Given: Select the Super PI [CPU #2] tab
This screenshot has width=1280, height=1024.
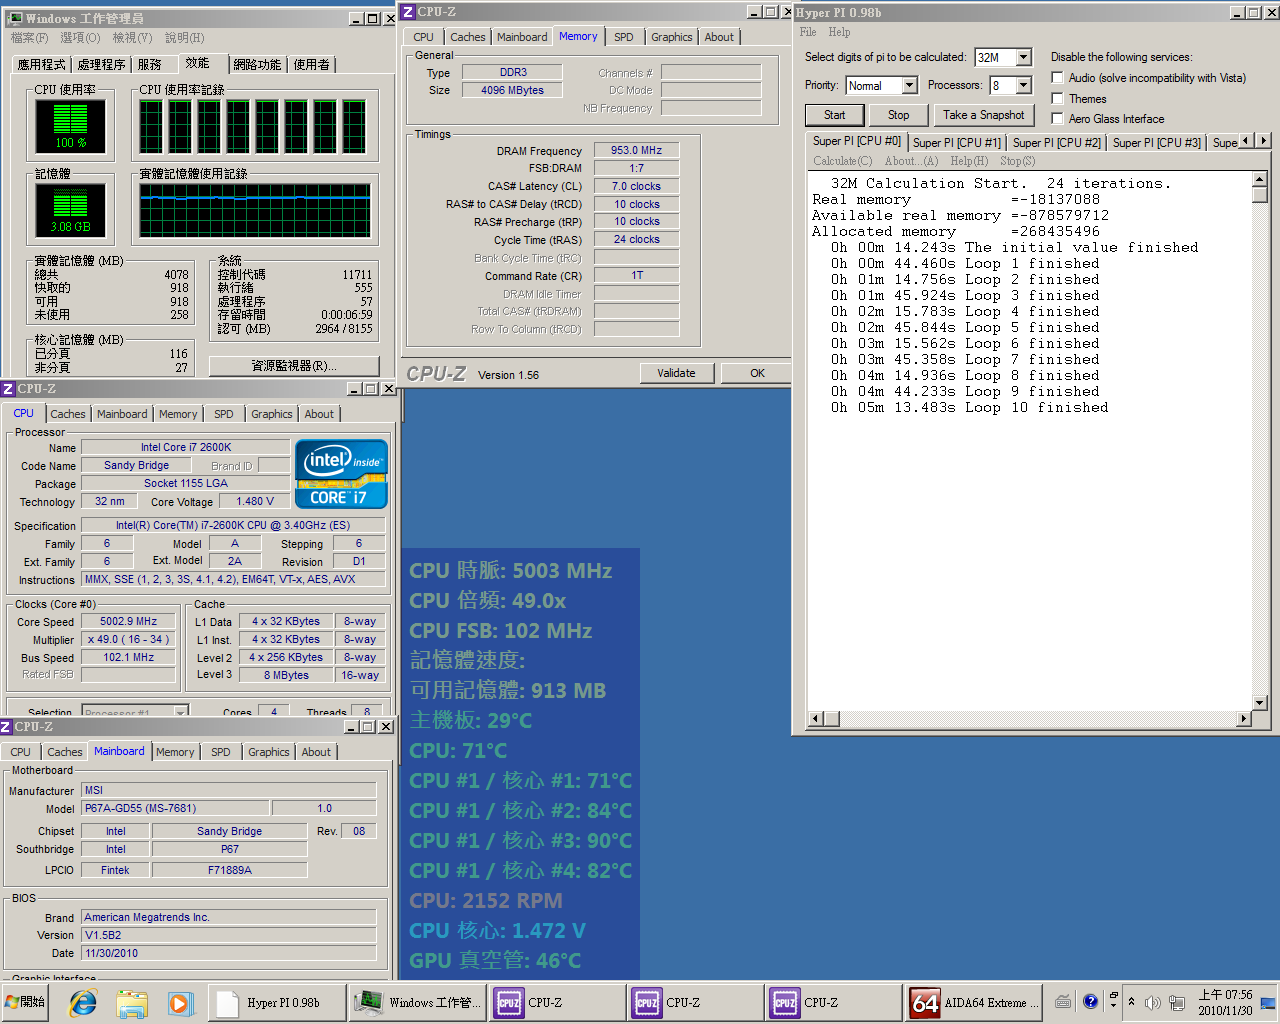Looking at the screenshot, I should [1056, 143].
